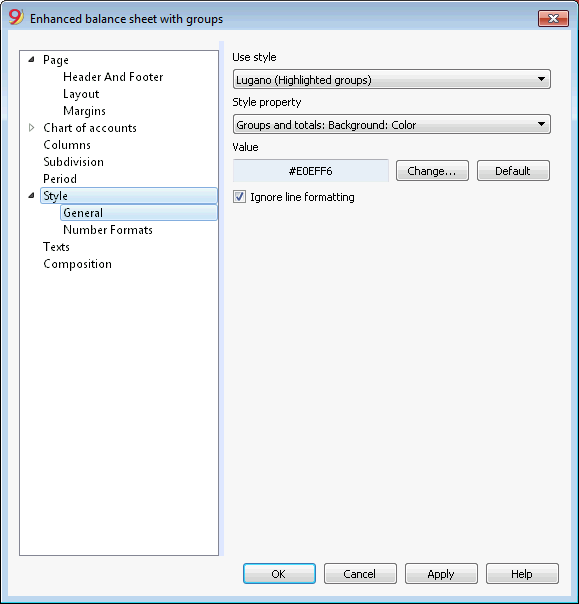Viewport: 579px width, 604px height.
Task: Click the Apply button
Action: coord(441,574)
